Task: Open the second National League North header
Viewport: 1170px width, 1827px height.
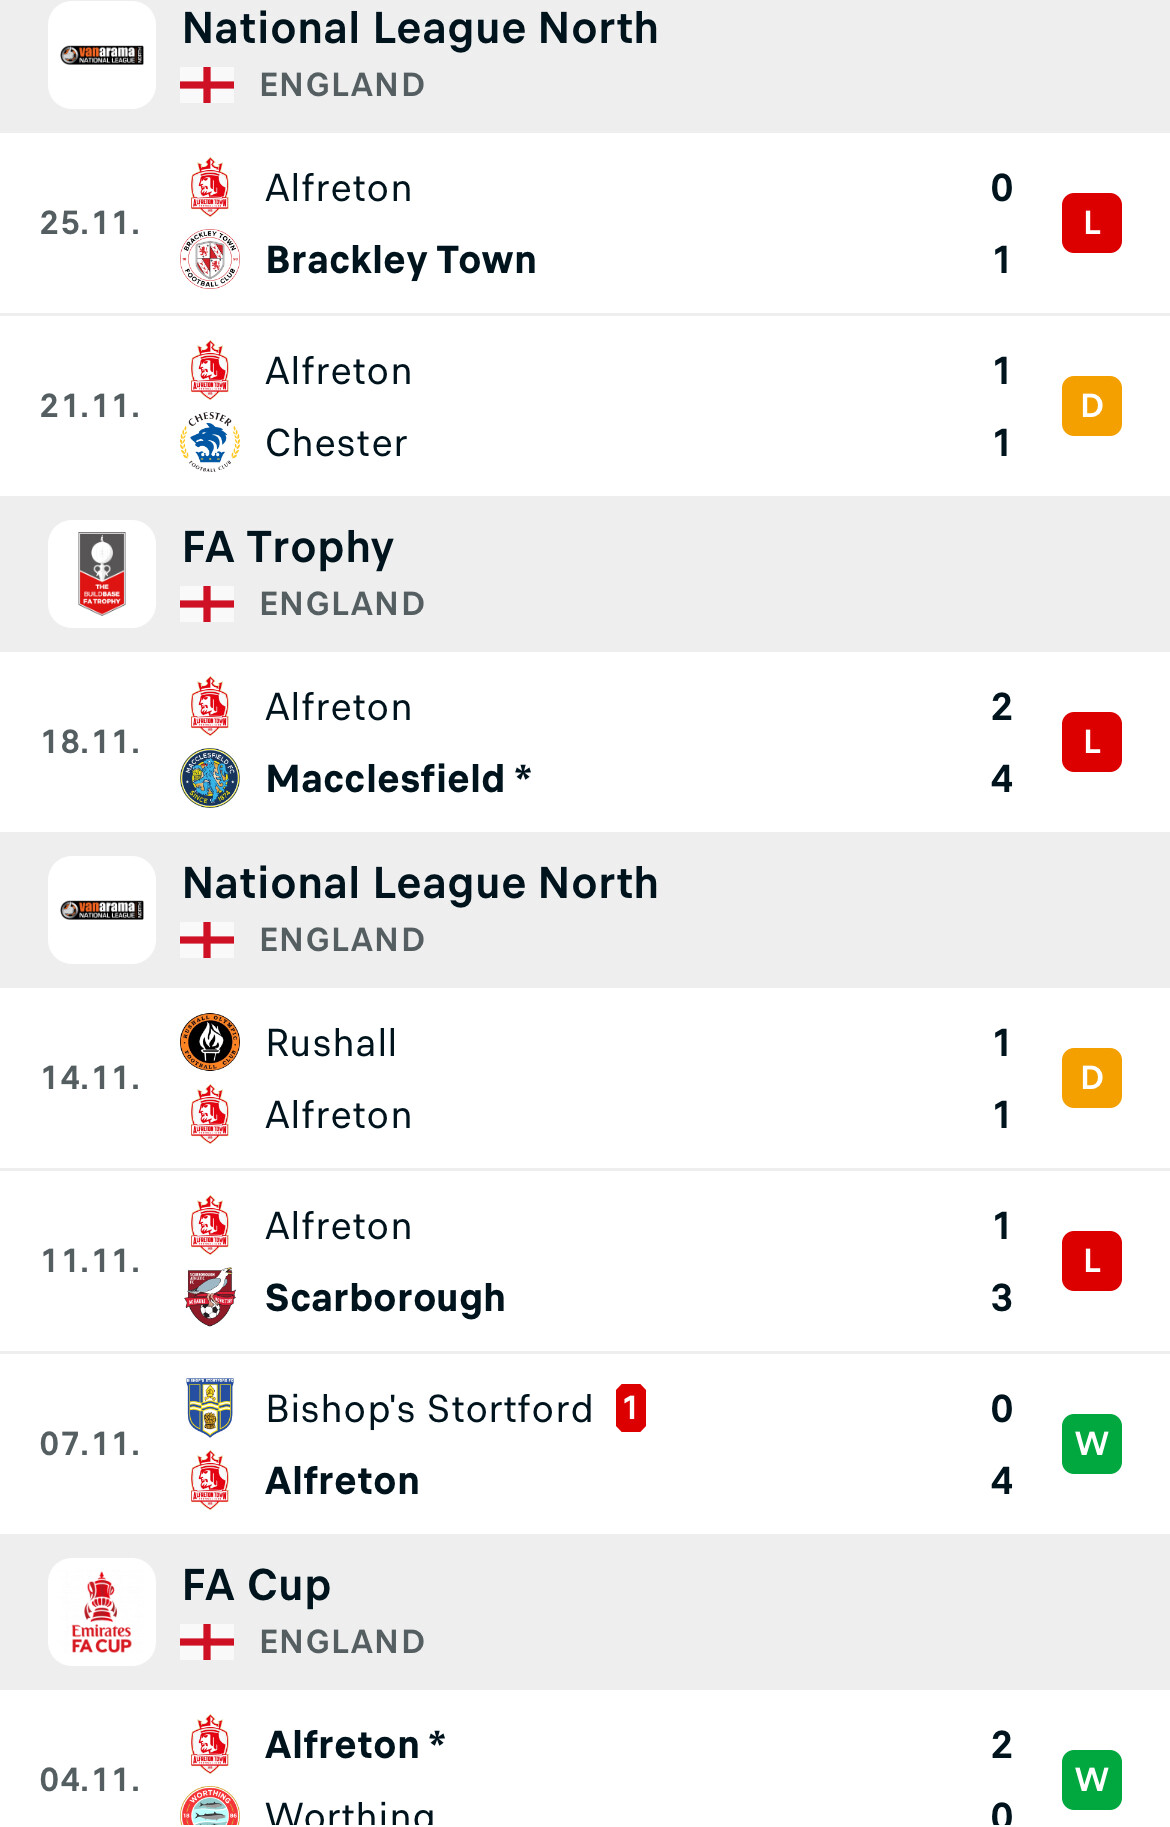Action: coord(585,910)
